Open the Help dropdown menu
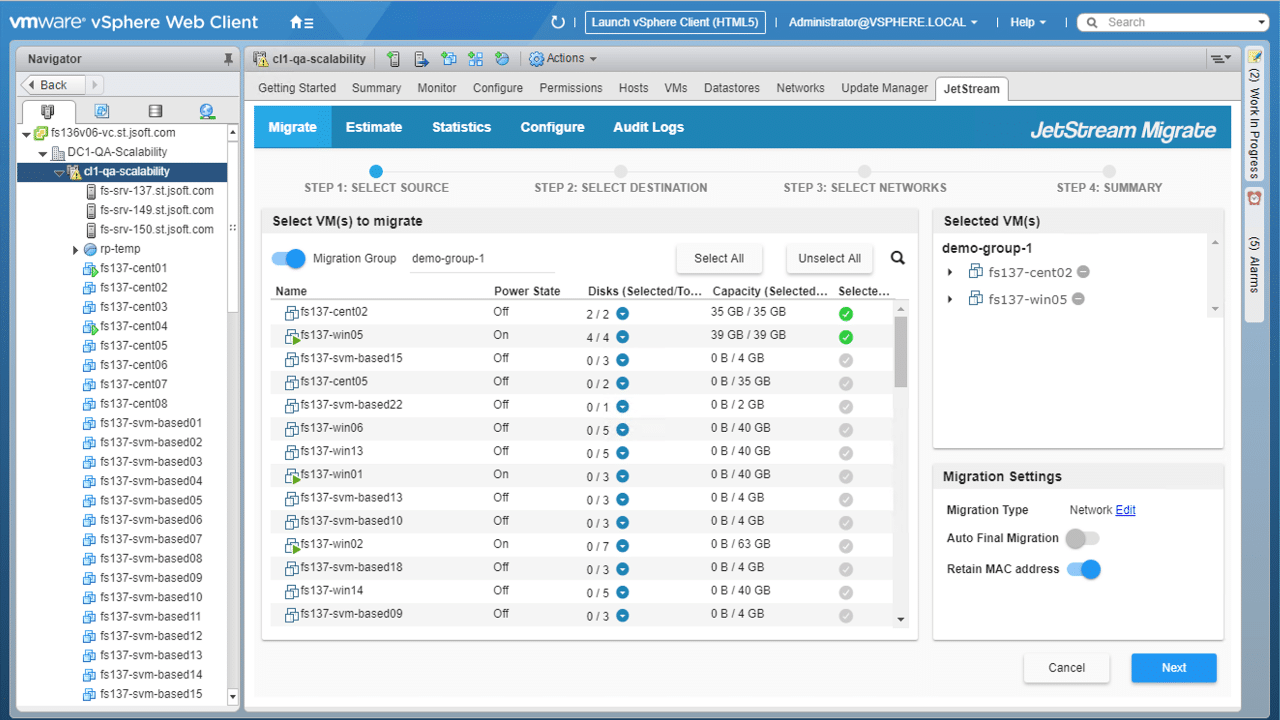The height and width of the screenshot is (720, 1280). click(1028, 22)
